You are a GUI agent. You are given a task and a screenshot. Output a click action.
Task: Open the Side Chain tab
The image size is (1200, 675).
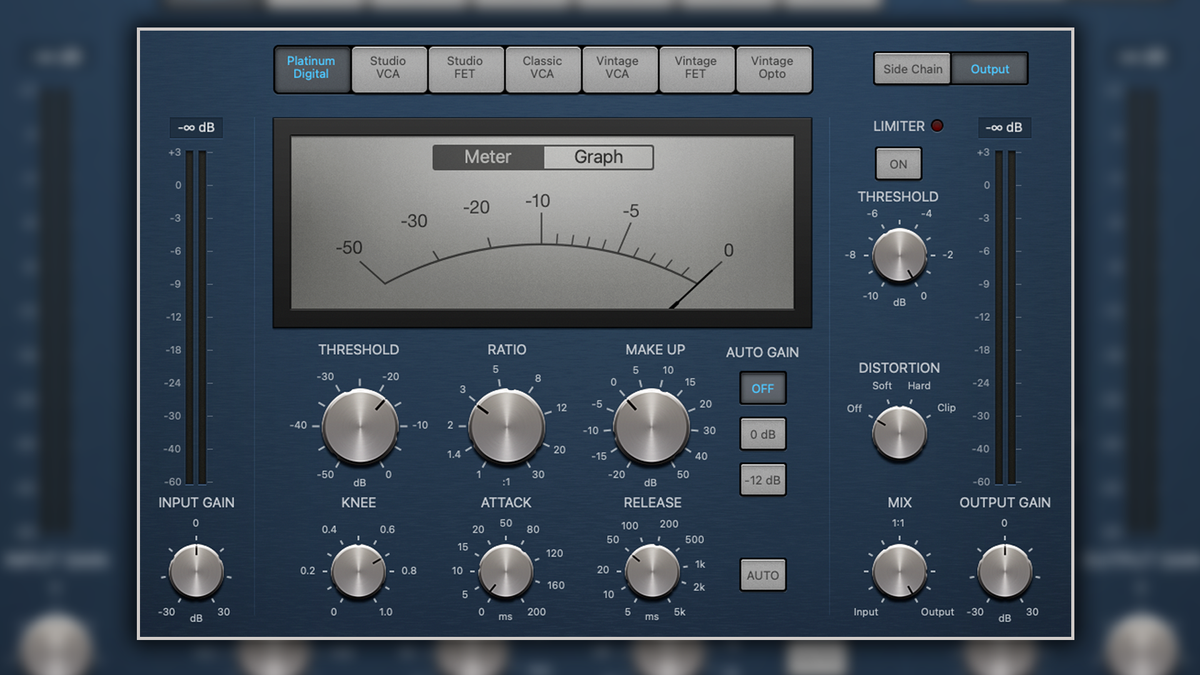912,69
